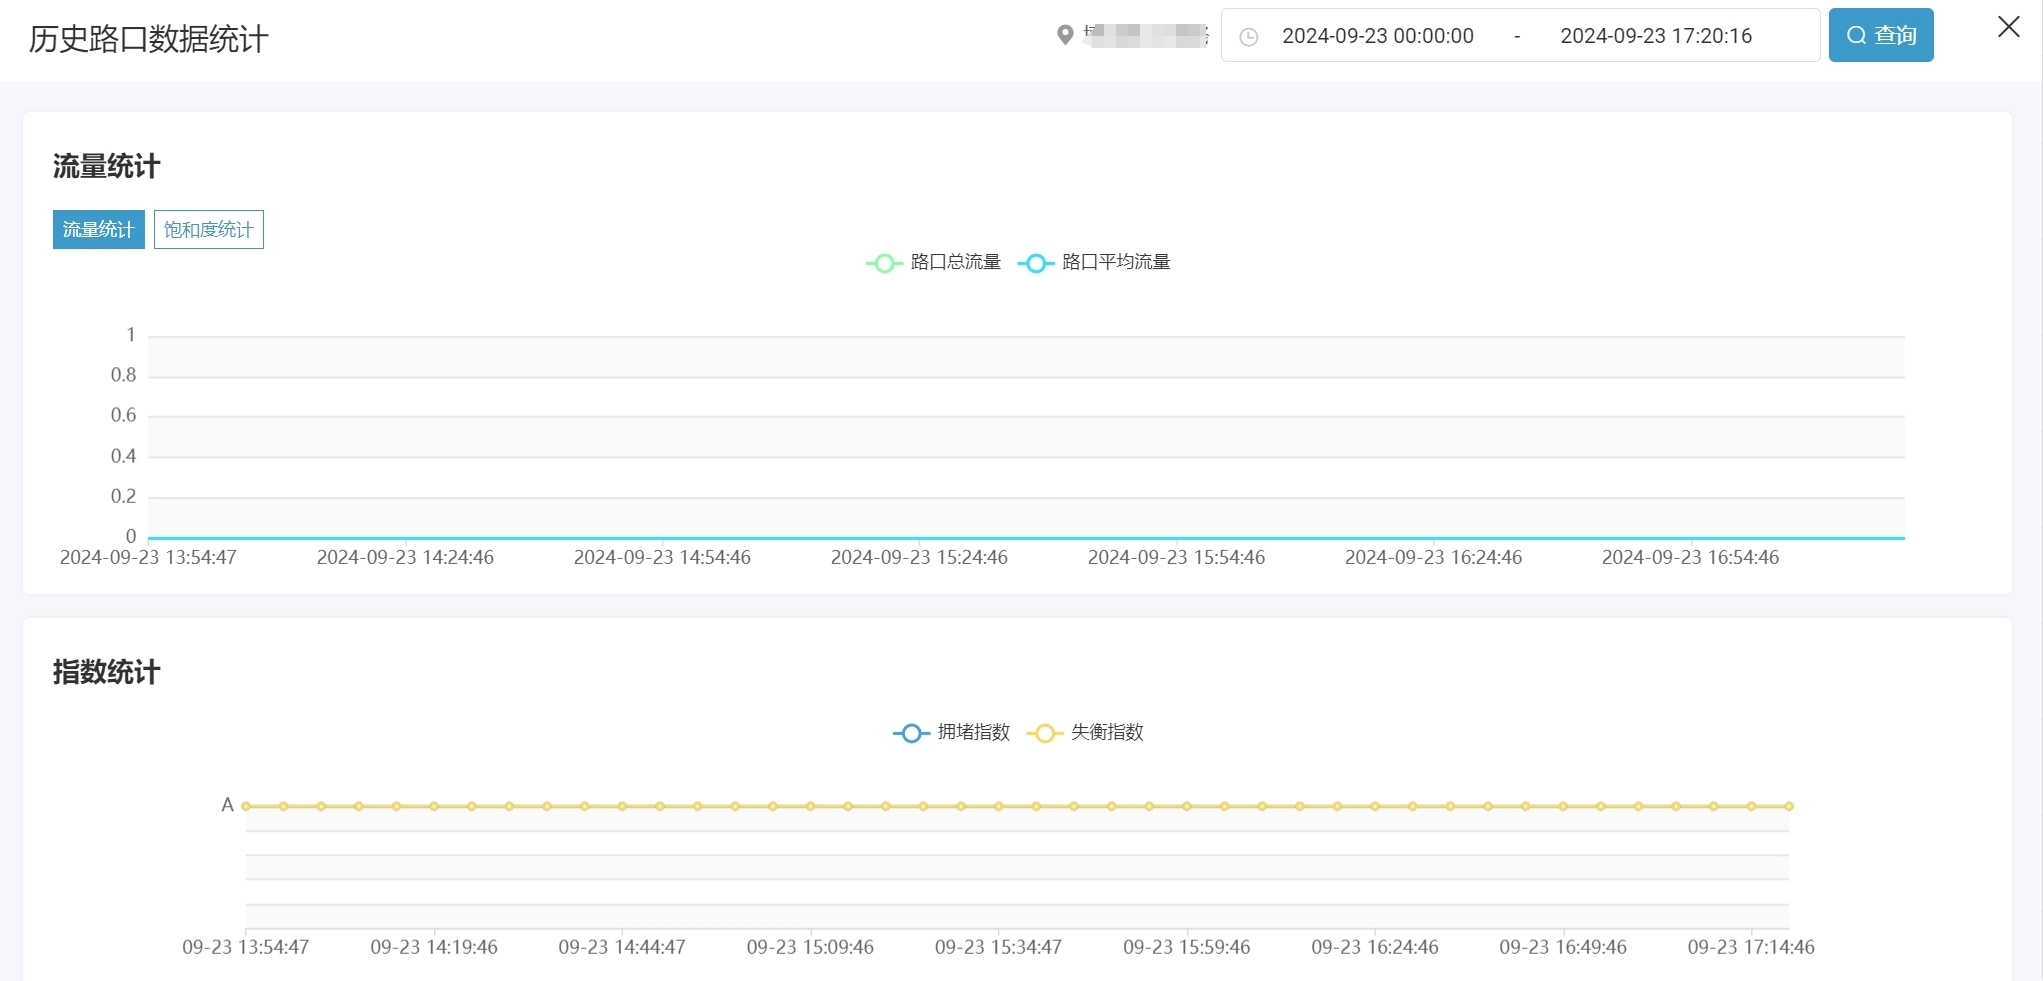The image size is (2043, 981).
Task: Hide the 拥堵指数 series via legend
Action: click(x=951, y=733)
